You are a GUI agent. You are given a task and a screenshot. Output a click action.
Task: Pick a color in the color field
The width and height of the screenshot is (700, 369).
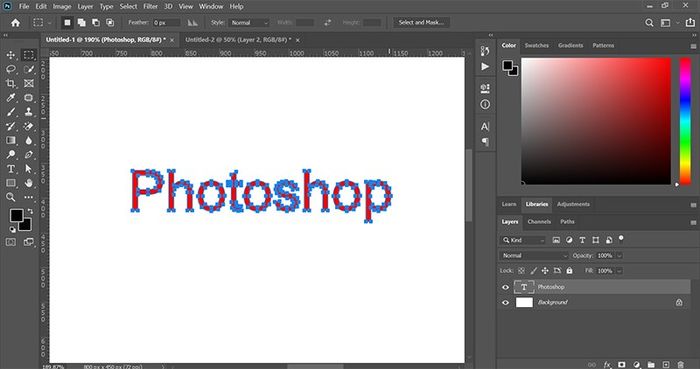point(596,121)
